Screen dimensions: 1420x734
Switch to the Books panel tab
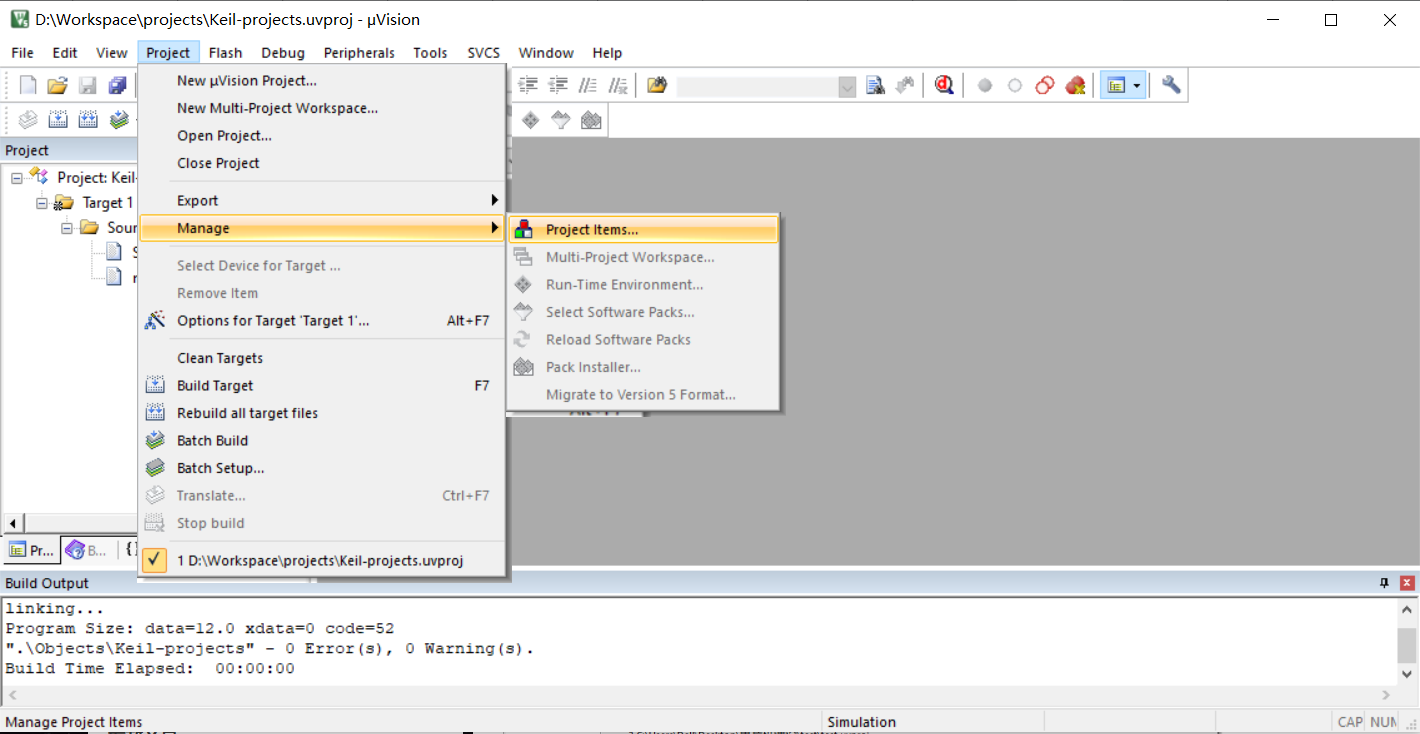(x=87, y=550)
